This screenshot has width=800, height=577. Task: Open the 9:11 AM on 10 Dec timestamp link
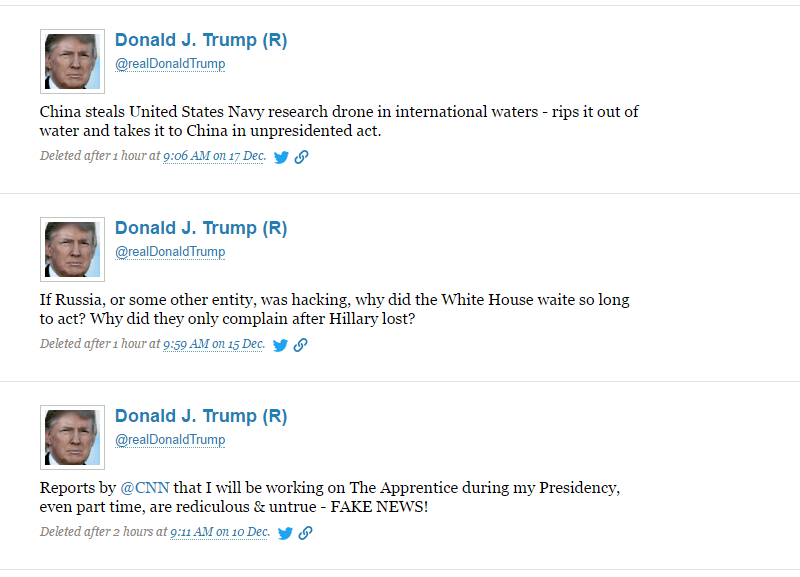[219, 532]
